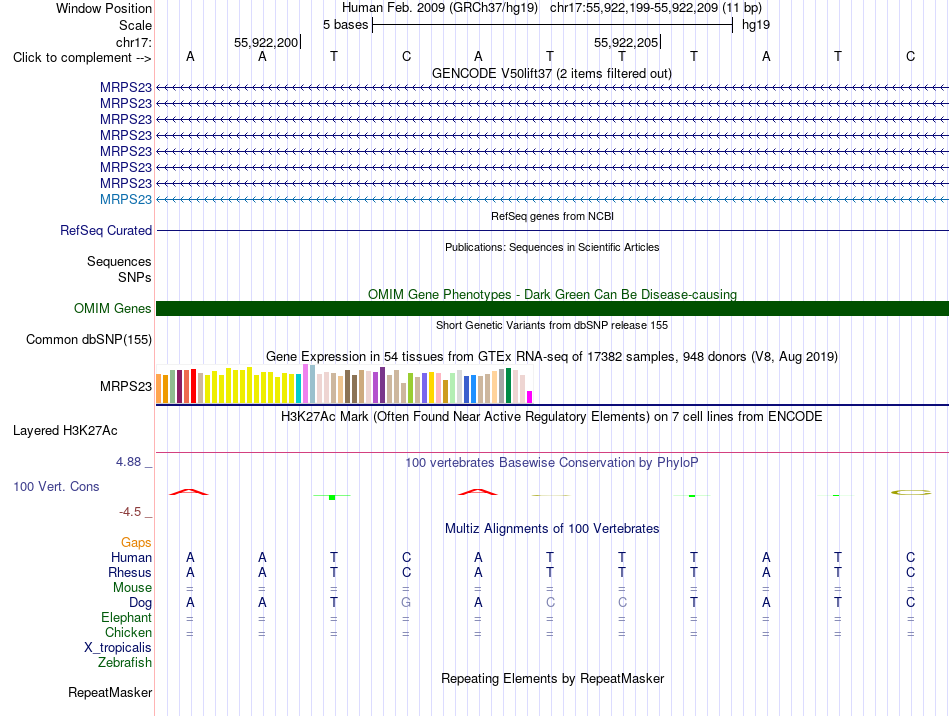Image resolution: width=950 pixels, height=716 pixels.
Task: Select the Elephant species label
Action: [x=127, y=617]
